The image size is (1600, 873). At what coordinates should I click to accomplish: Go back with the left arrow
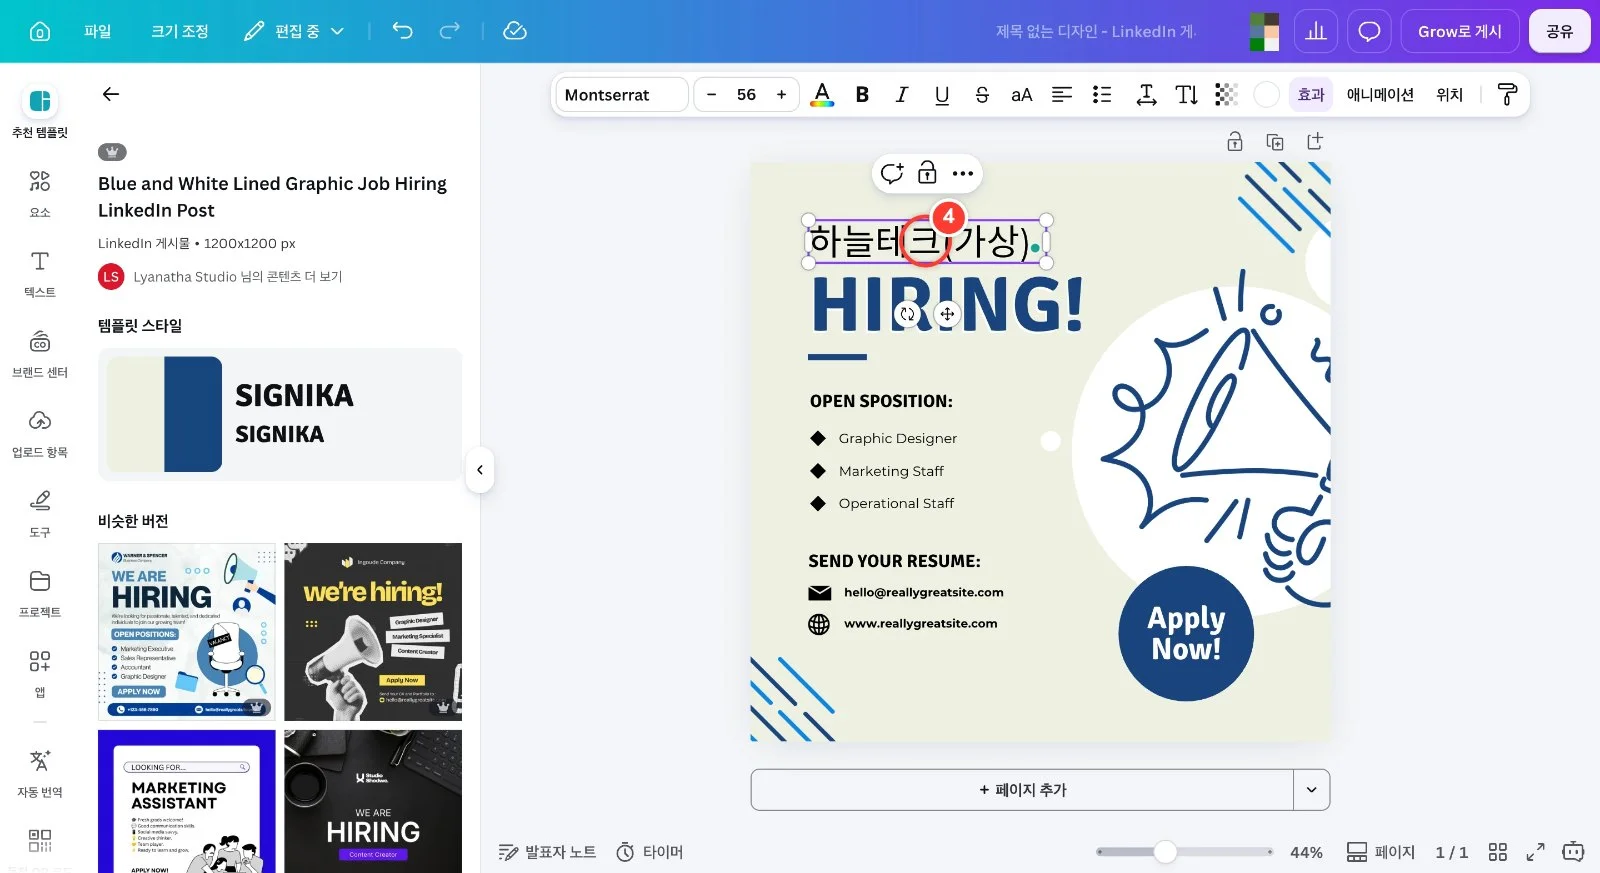tap(111, 94)
